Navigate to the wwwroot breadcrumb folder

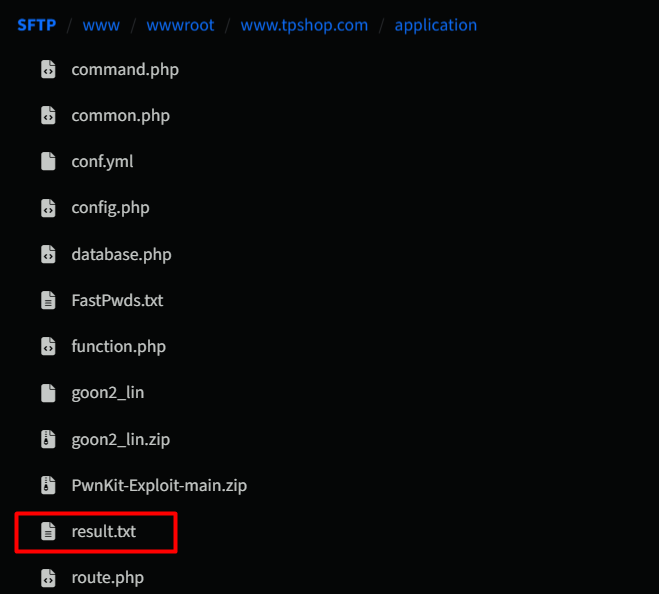pos(180,25)
